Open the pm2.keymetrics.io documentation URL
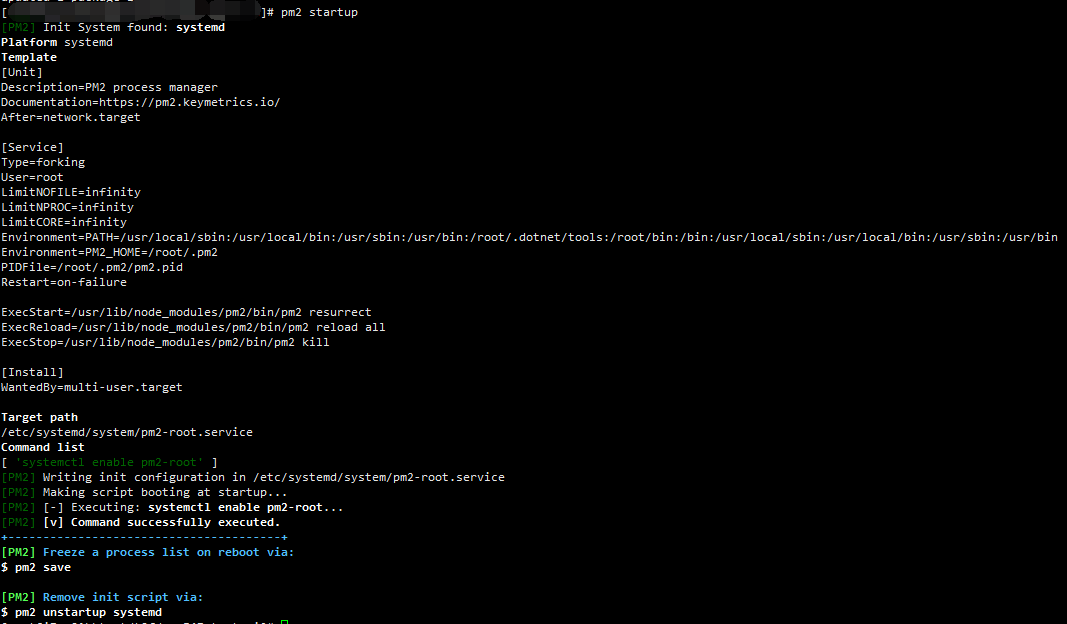The image size is (1067, 624). [x=188, y=102]
